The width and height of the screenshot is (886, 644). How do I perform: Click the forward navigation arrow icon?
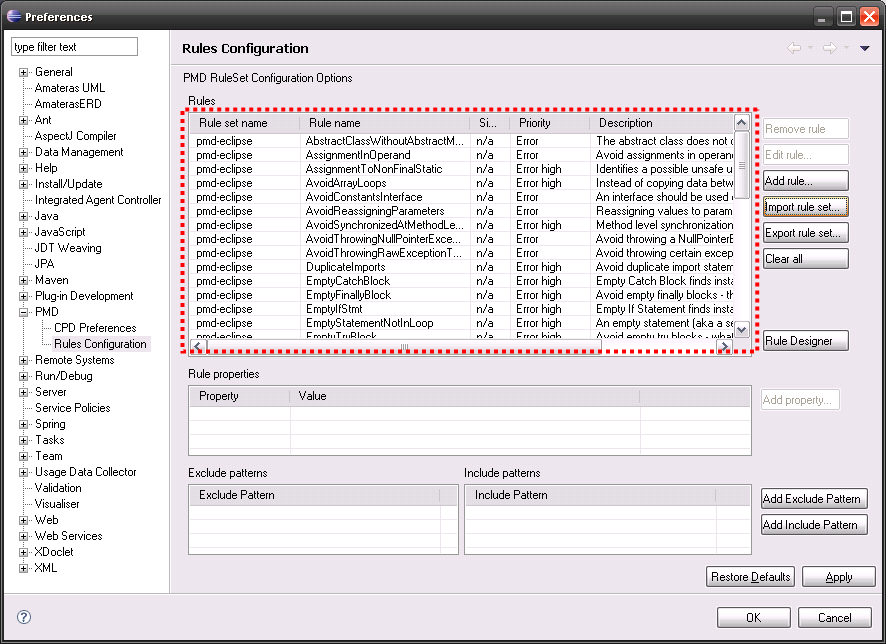click(829, 48)
